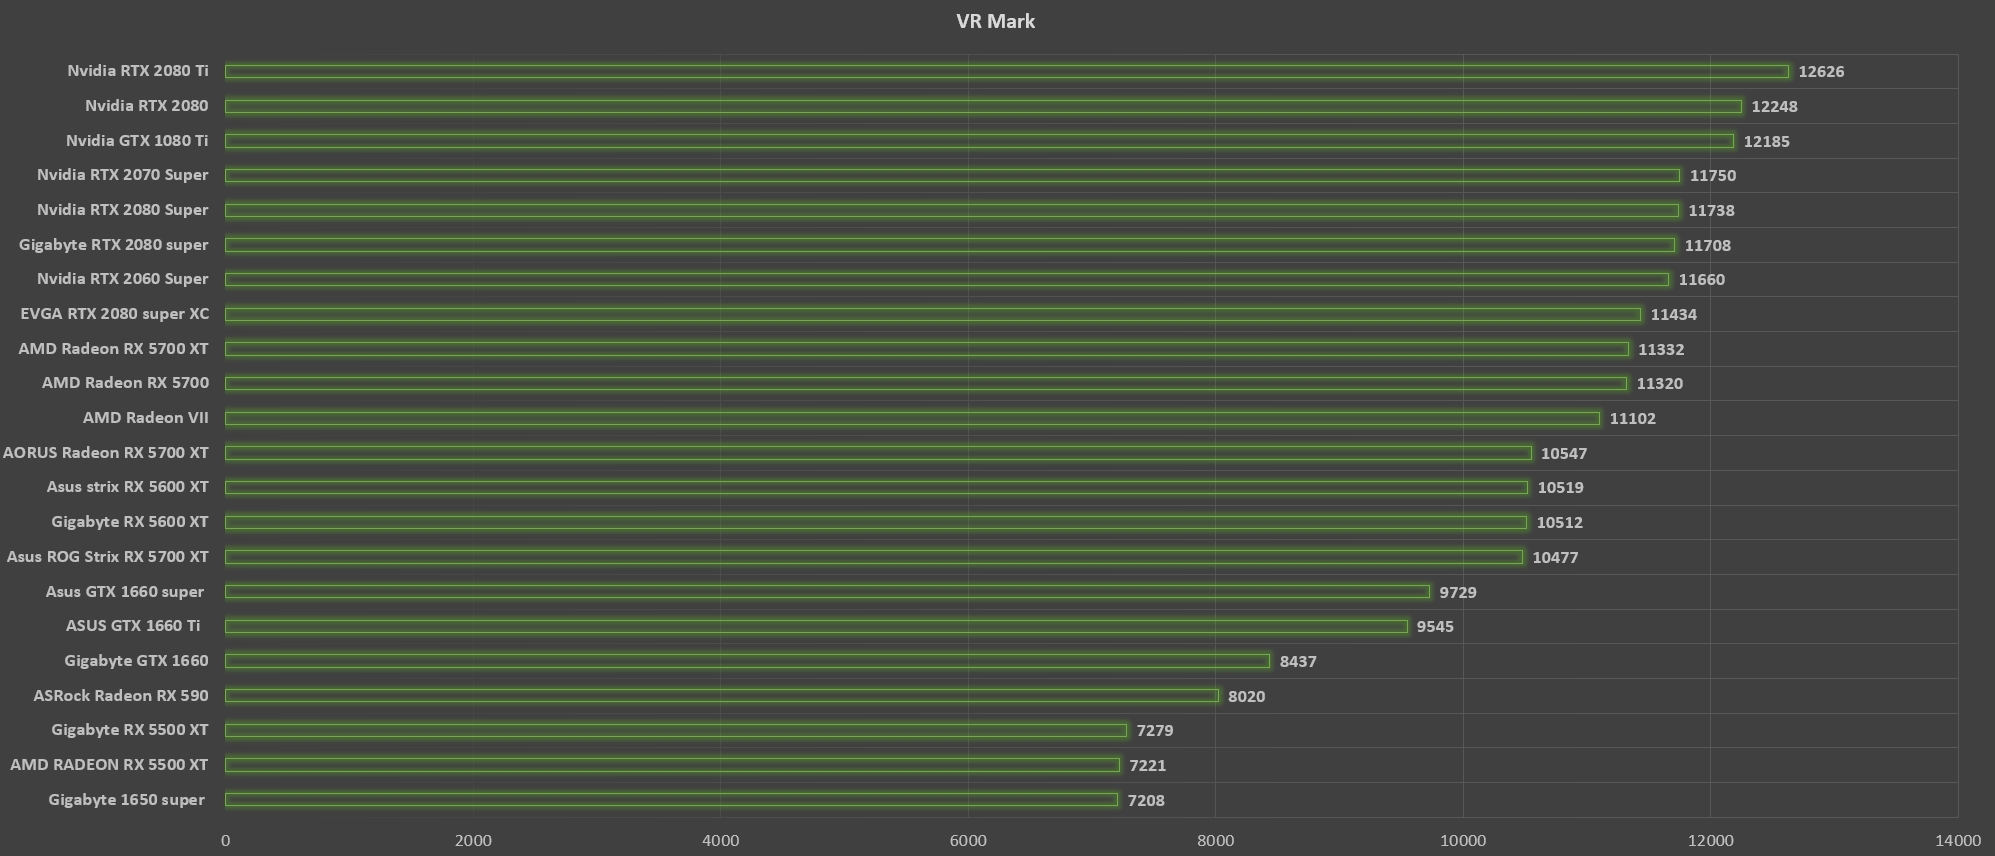Screen dimensions: 1995x856
Task: Select the AORUS Radeon RX 5700 XT label
Action: click(x=106, y=453)
